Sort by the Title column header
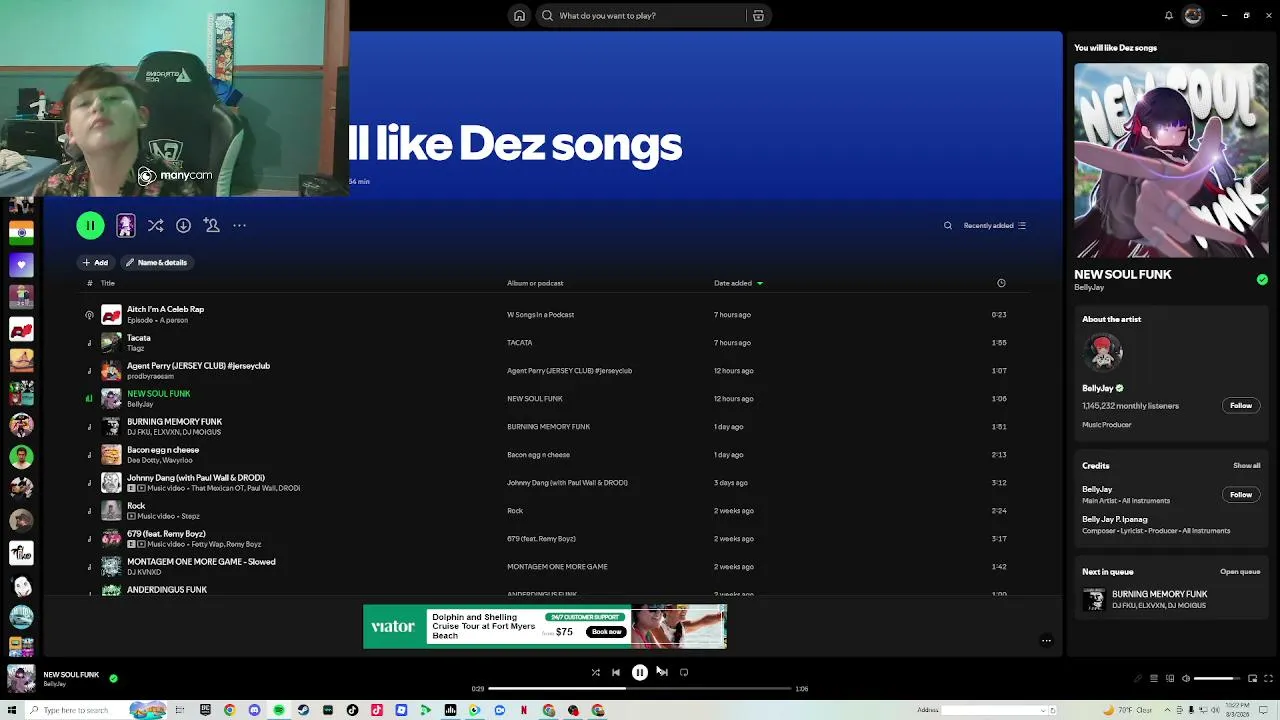This screenshot has width=1280, height=720. click(108, 283)
